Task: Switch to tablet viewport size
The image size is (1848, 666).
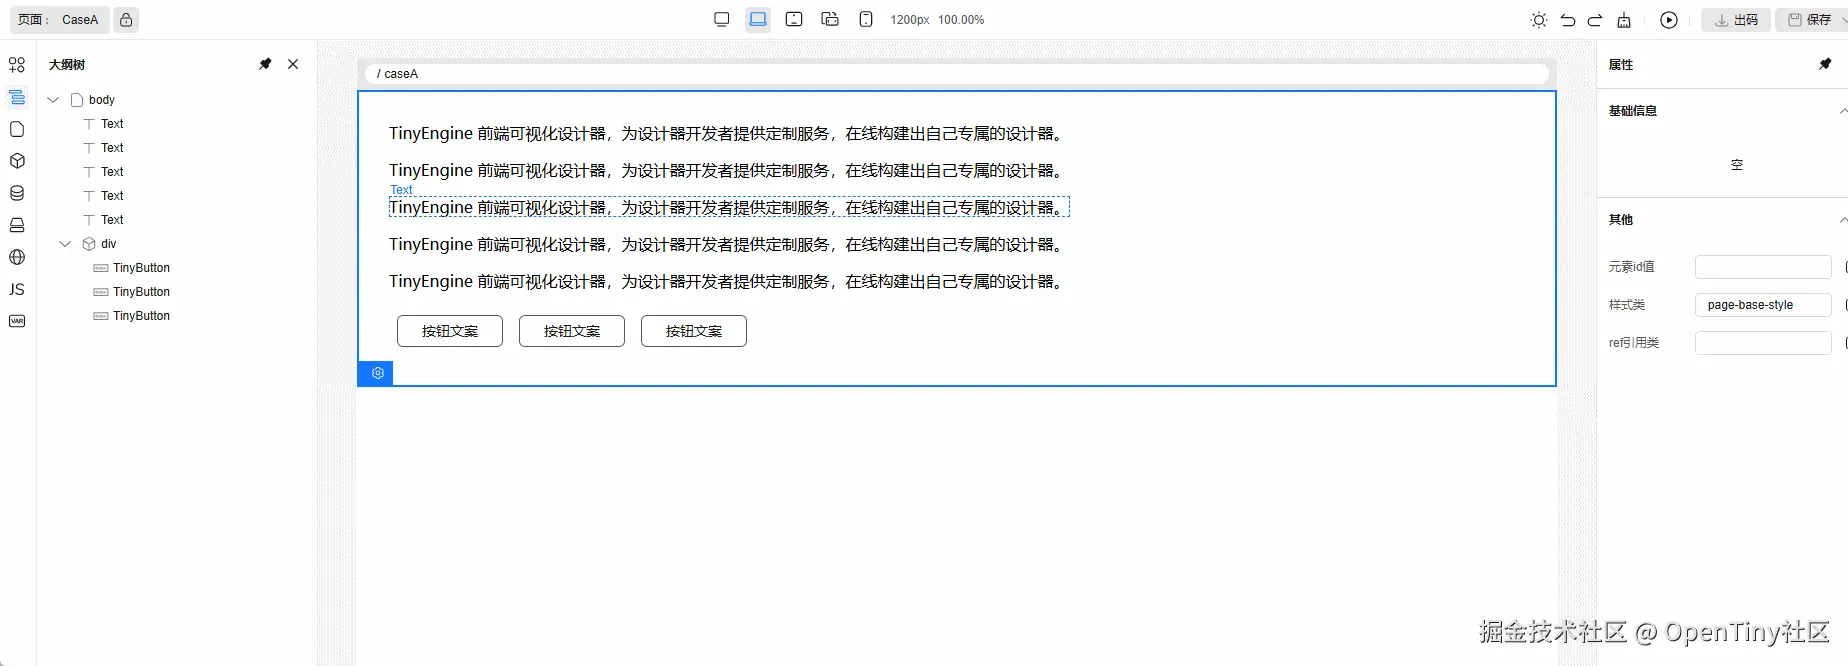Action: click(x=794, y=20)
